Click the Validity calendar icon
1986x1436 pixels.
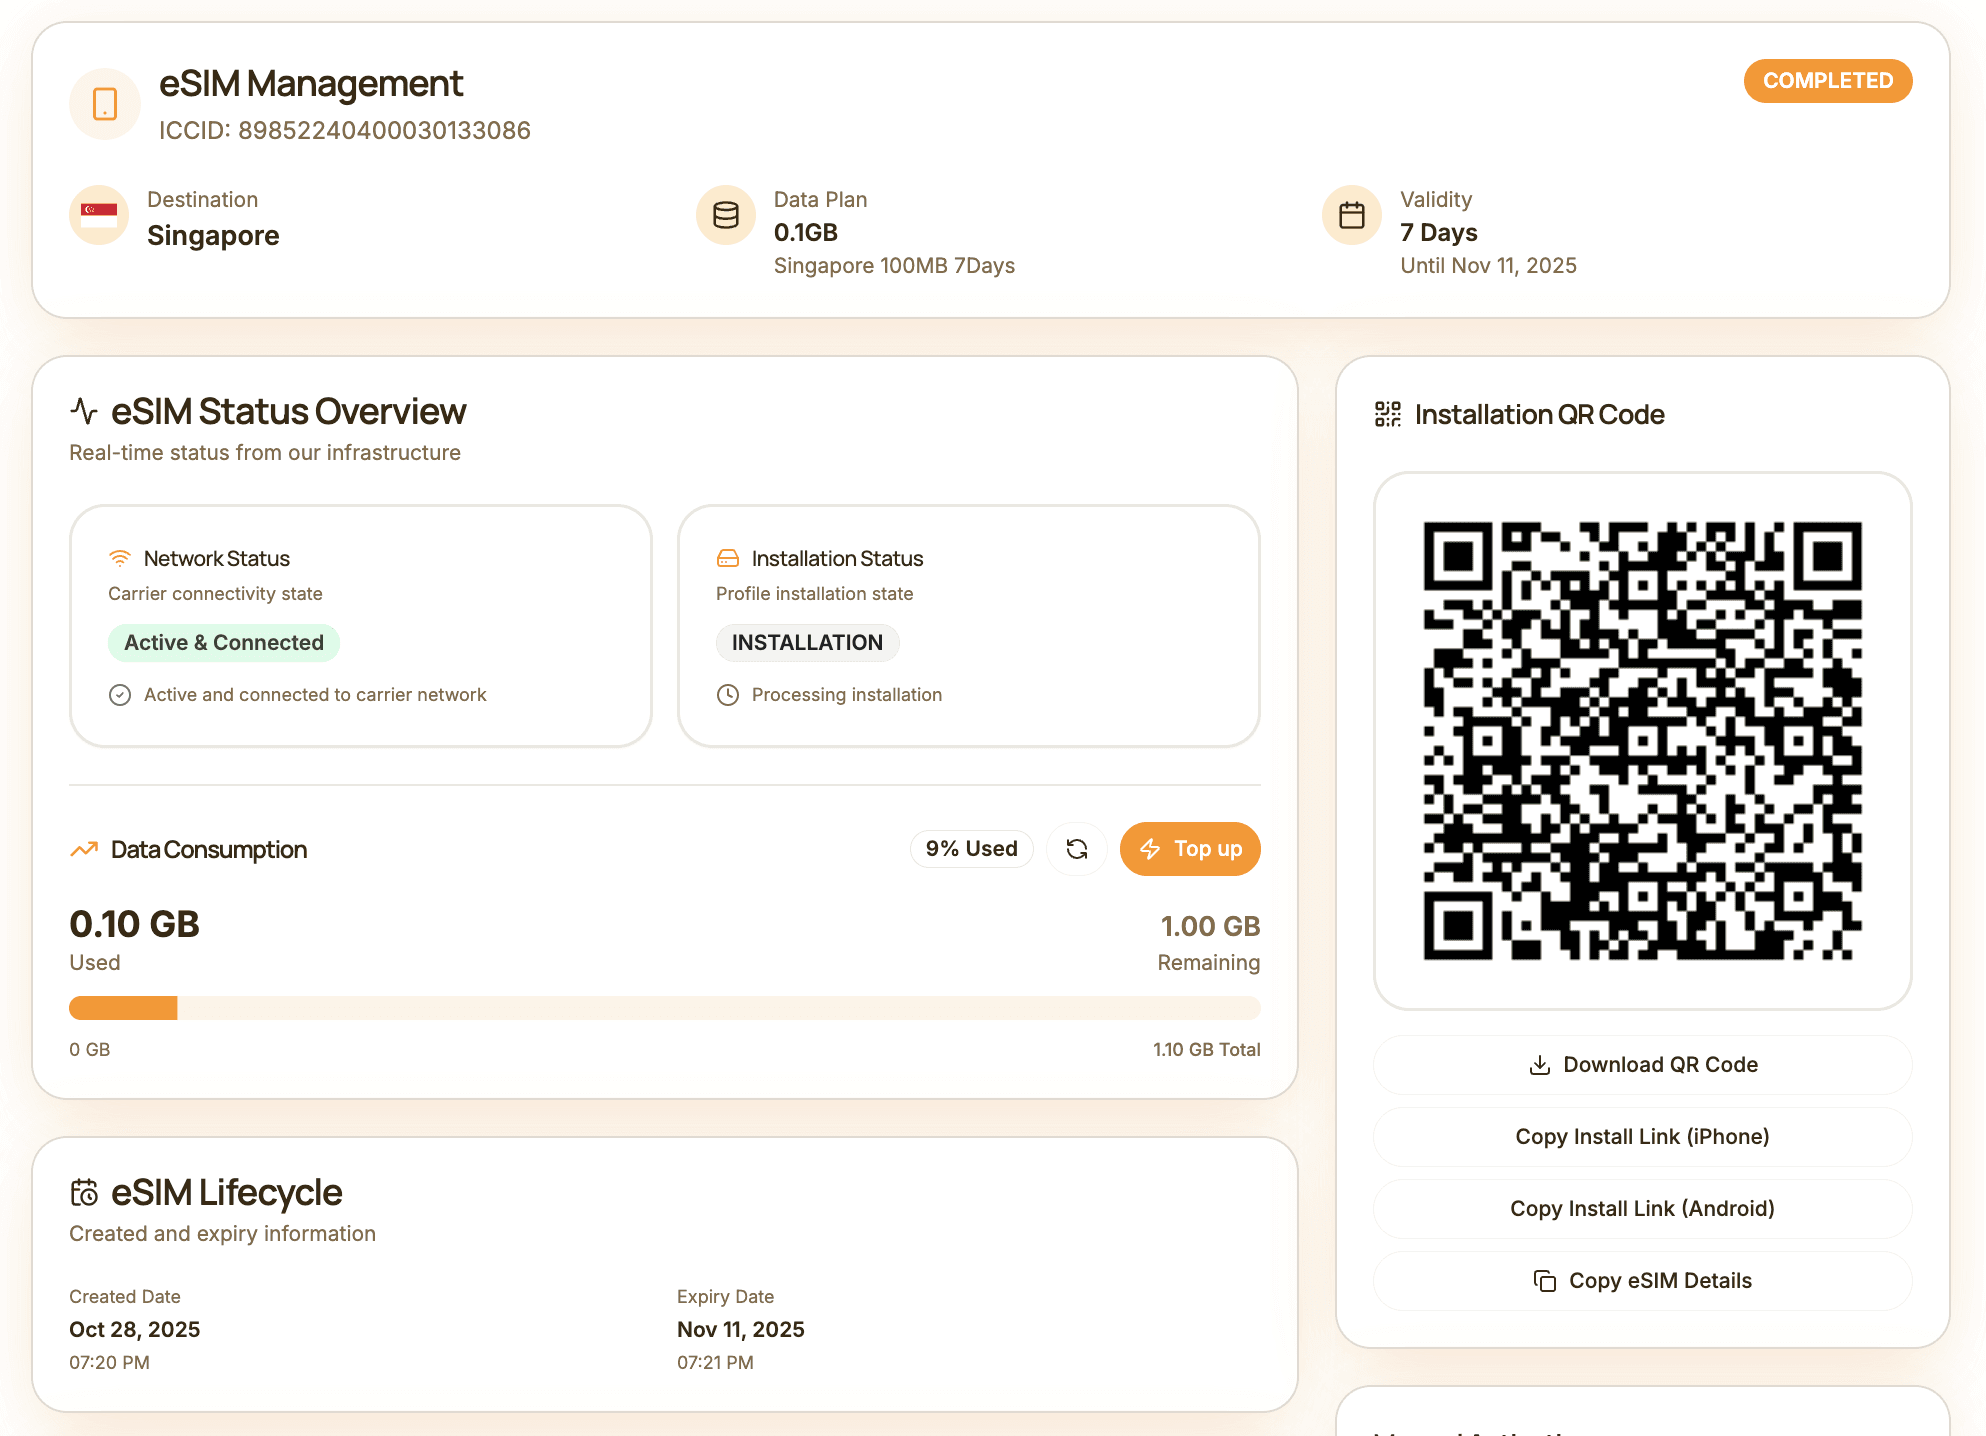coord(1351,215)
